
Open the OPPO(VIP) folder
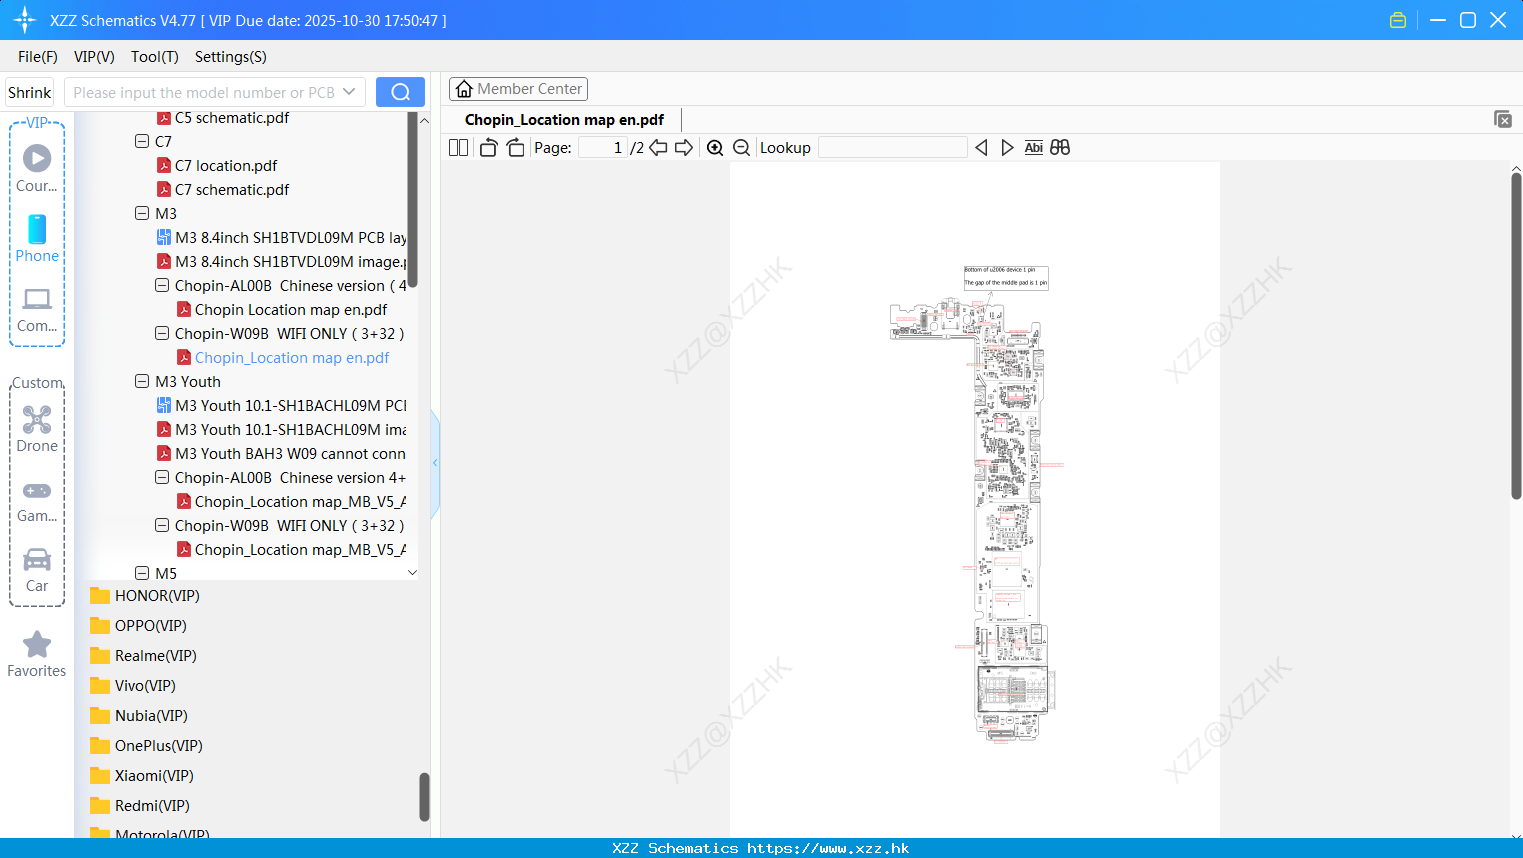(x=150, y=625)
